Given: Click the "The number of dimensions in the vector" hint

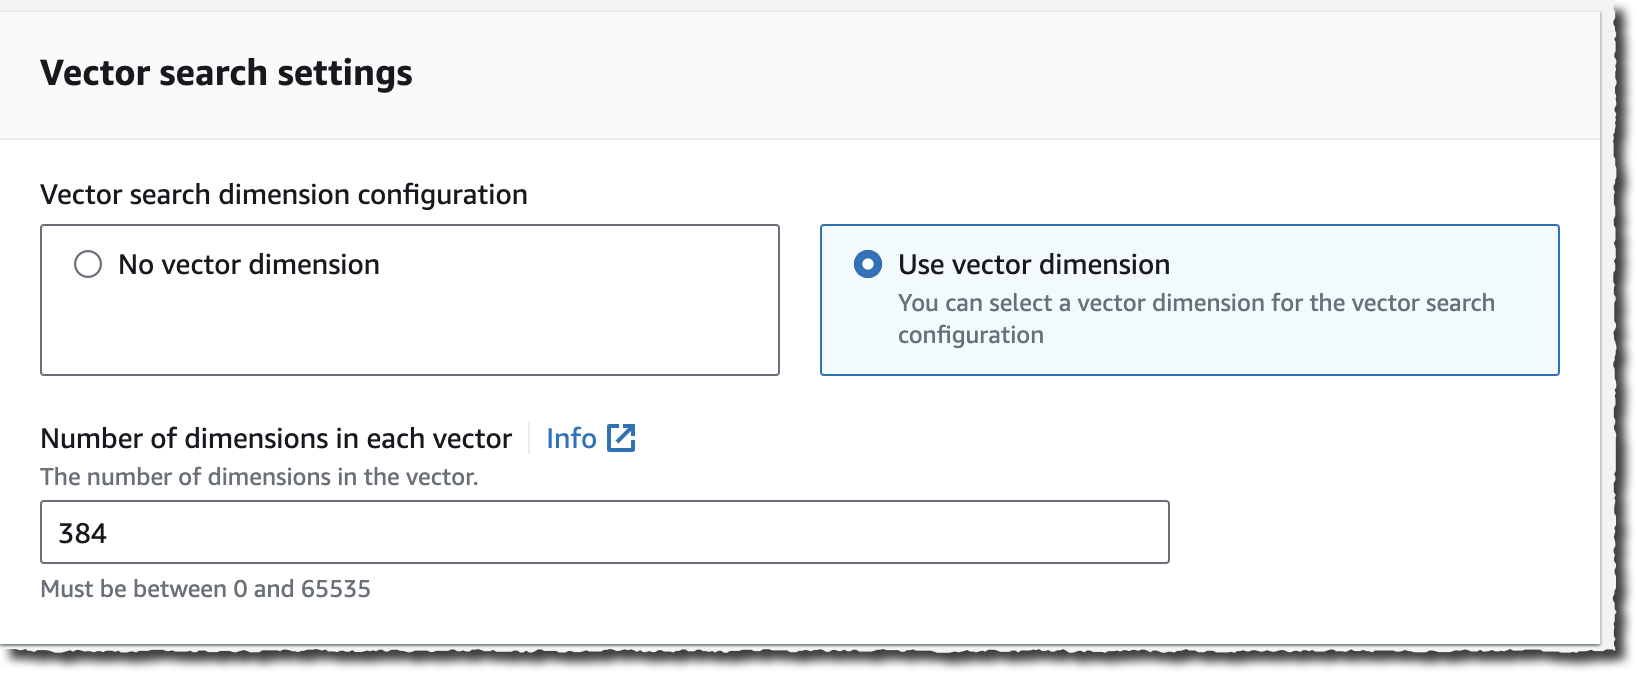Looking at the screenshot, I should 259,477.
